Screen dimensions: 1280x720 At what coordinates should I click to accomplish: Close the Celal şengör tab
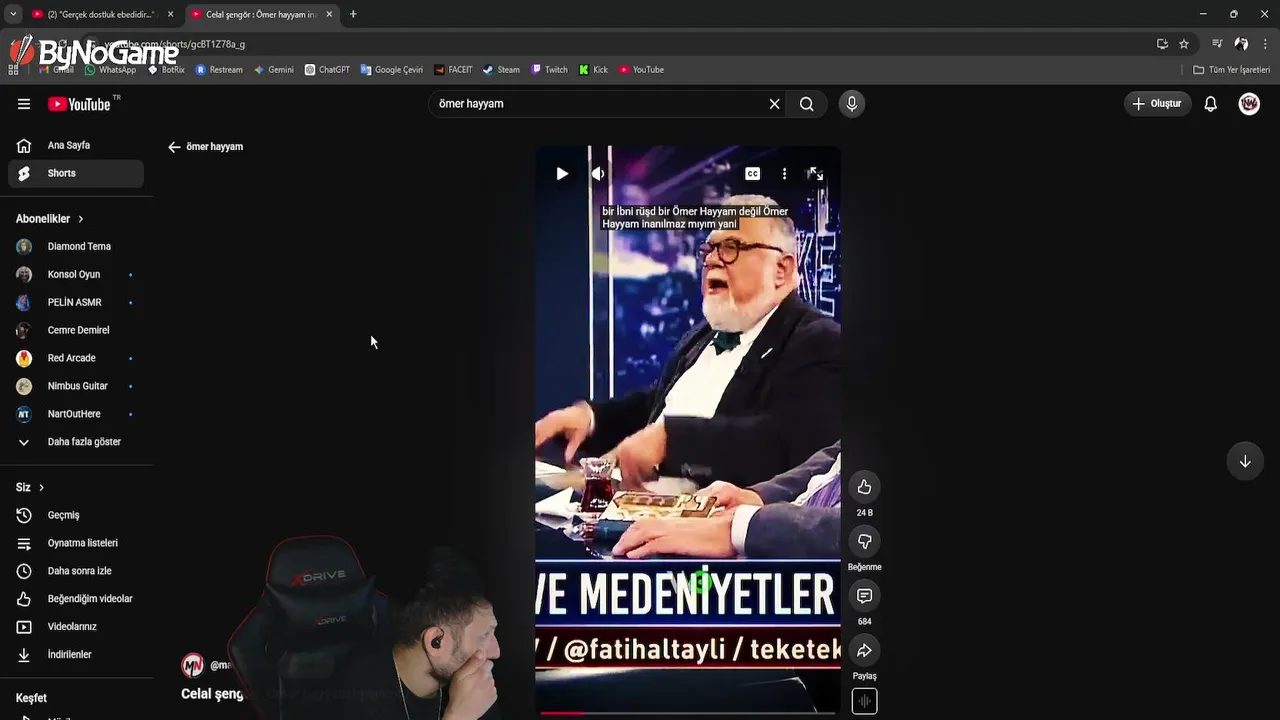(x=329, y=14)
